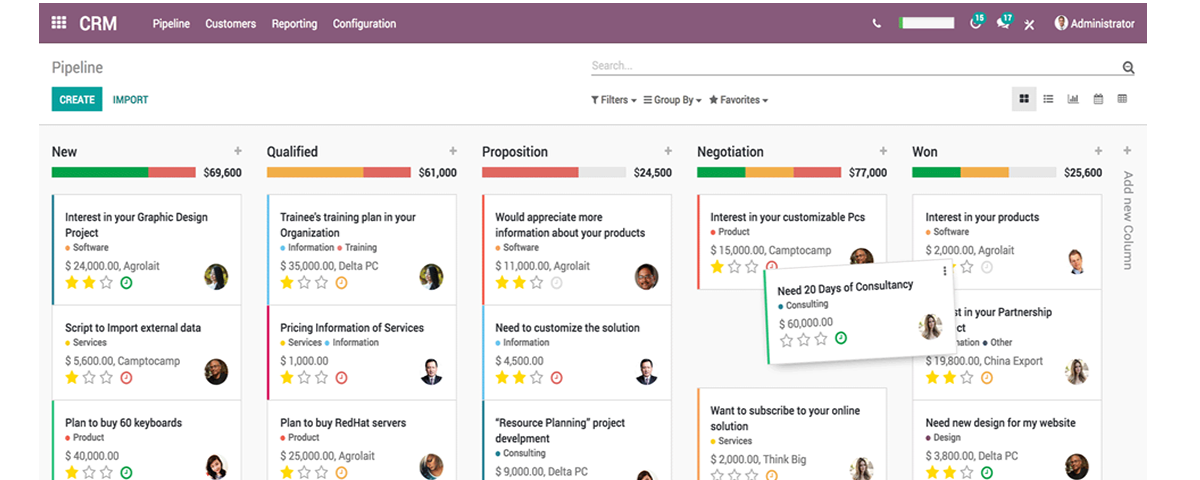The image size is (1200, 480).
Task: Switch to list view
Action: point(1048,99)
